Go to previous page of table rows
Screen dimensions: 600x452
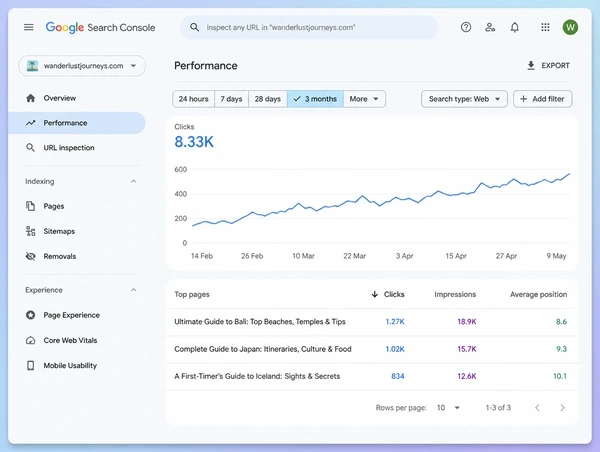(x=537, y=408)
